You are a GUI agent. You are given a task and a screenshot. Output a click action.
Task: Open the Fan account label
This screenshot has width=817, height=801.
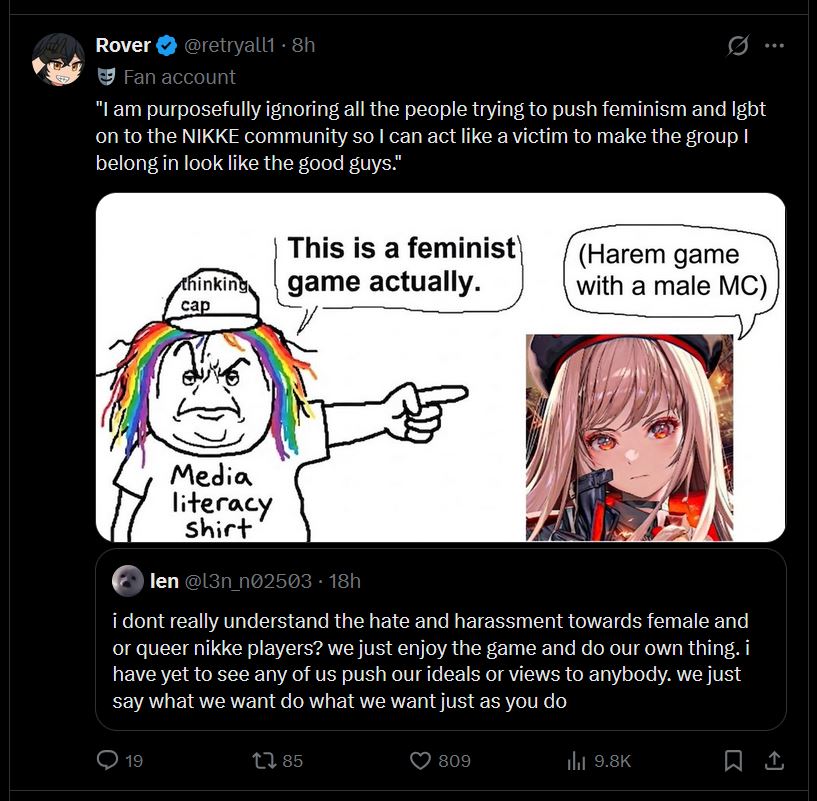(179, 77)
